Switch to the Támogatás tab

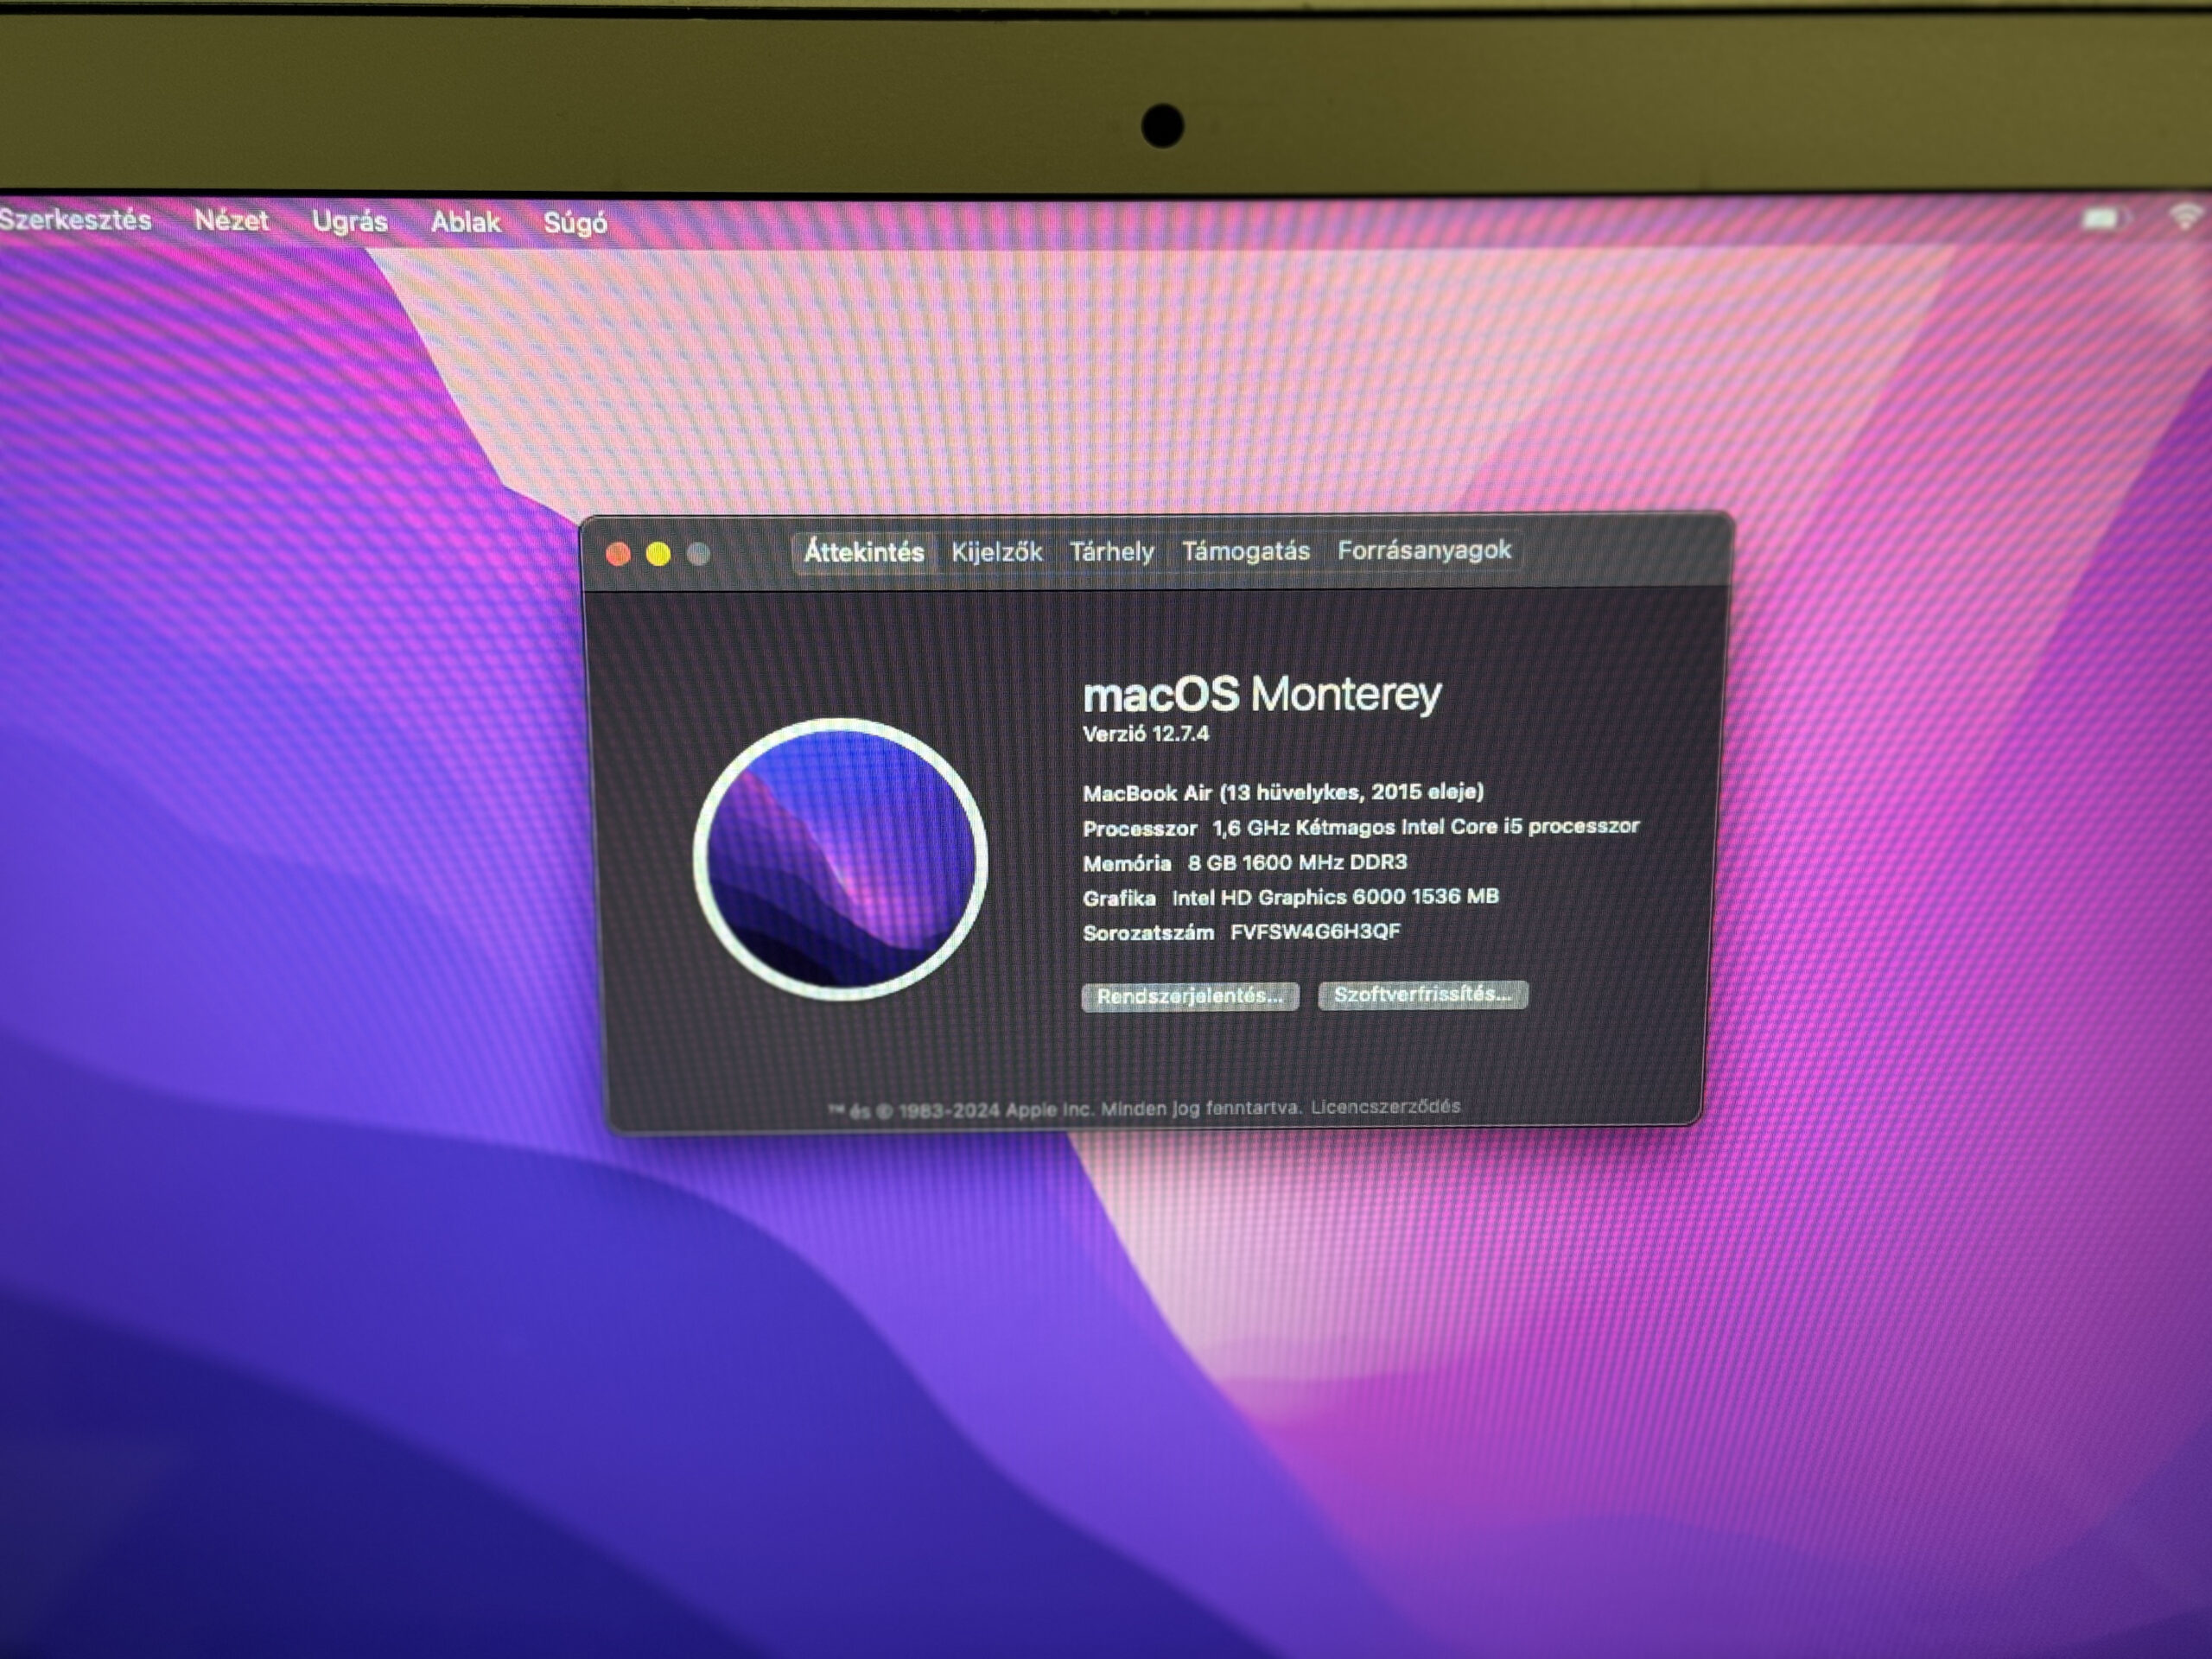[1245, 551]
